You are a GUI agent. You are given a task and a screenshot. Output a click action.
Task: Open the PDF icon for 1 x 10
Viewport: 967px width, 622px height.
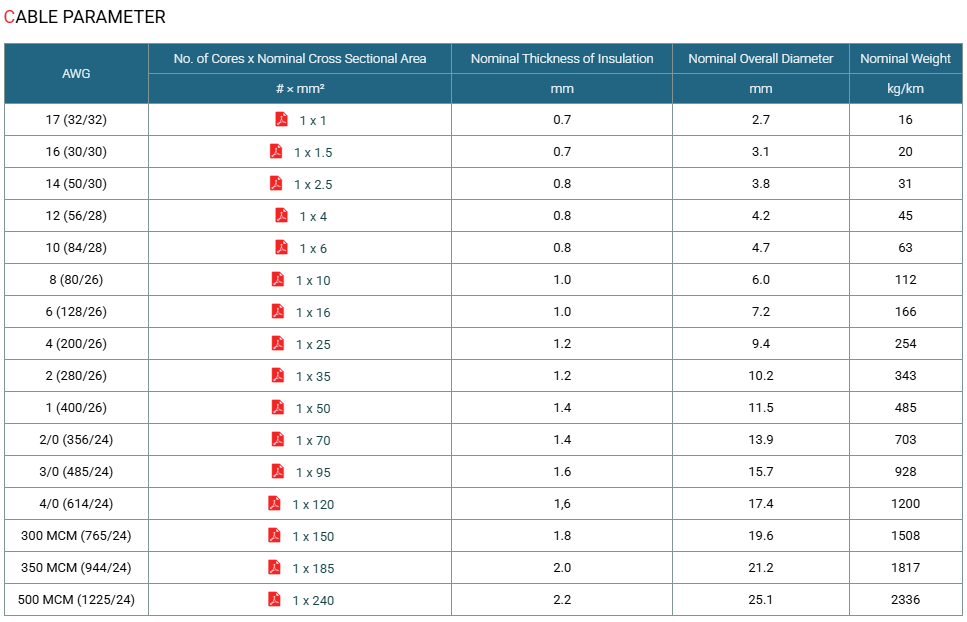point(278,279)
